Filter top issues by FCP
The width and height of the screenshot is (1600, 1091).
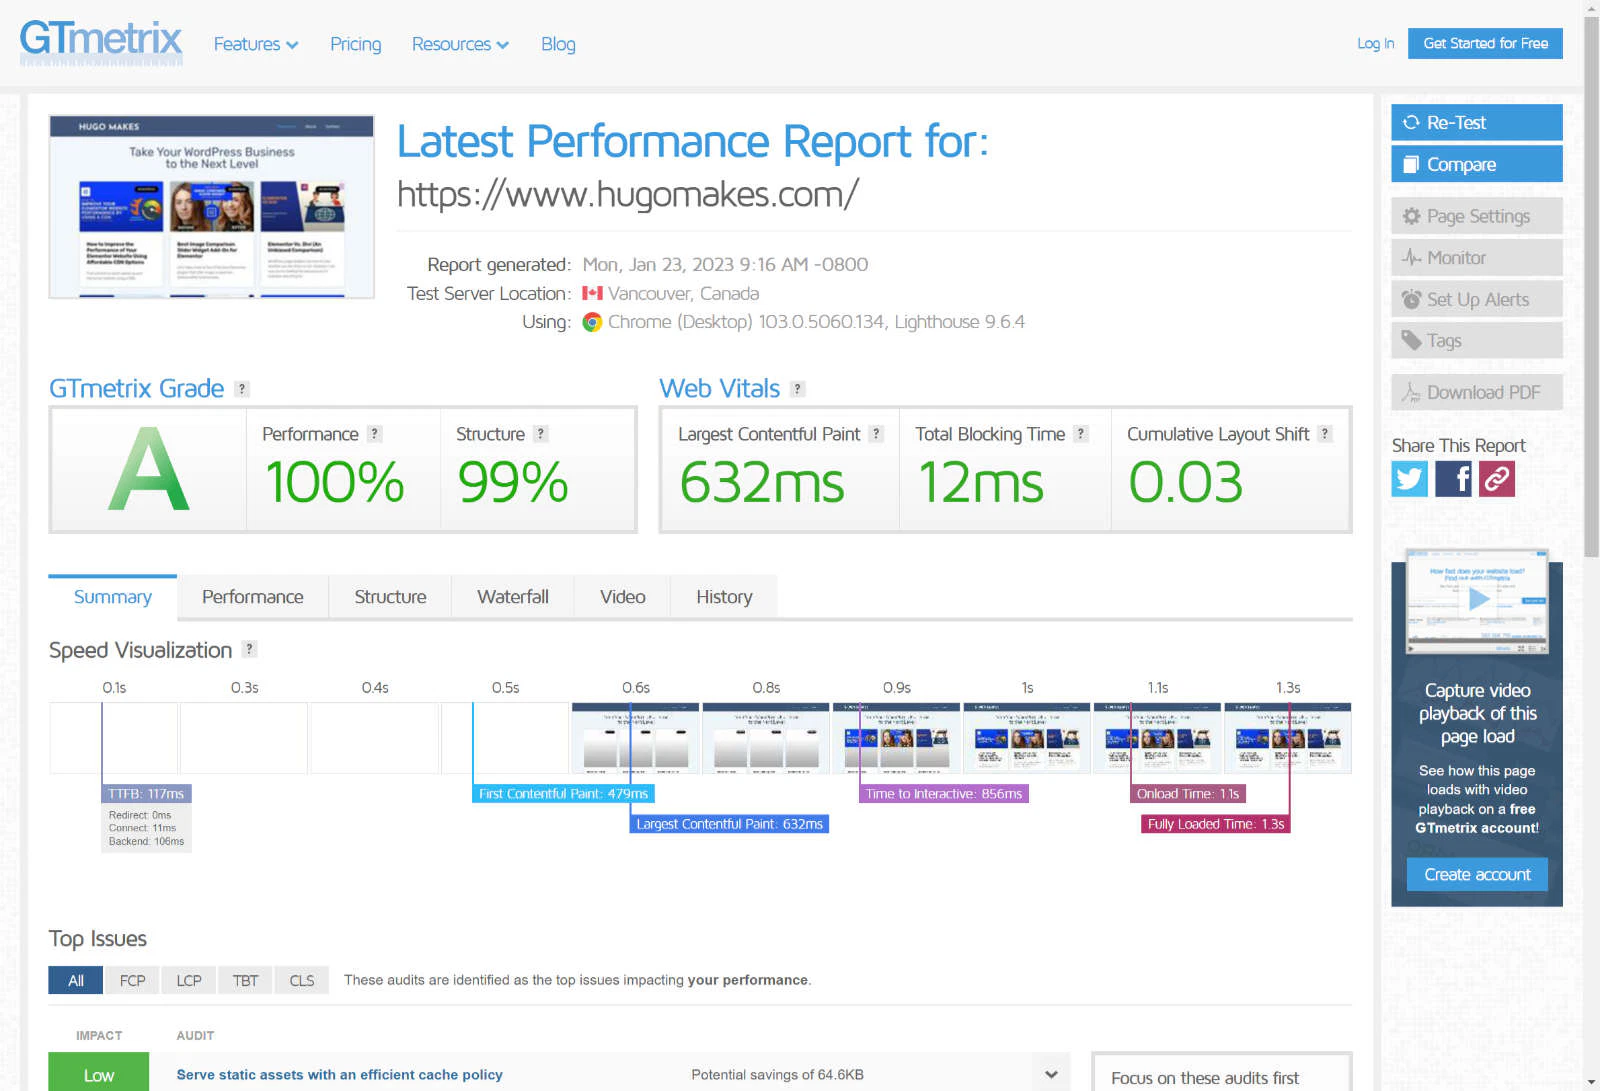coord(132,980)
